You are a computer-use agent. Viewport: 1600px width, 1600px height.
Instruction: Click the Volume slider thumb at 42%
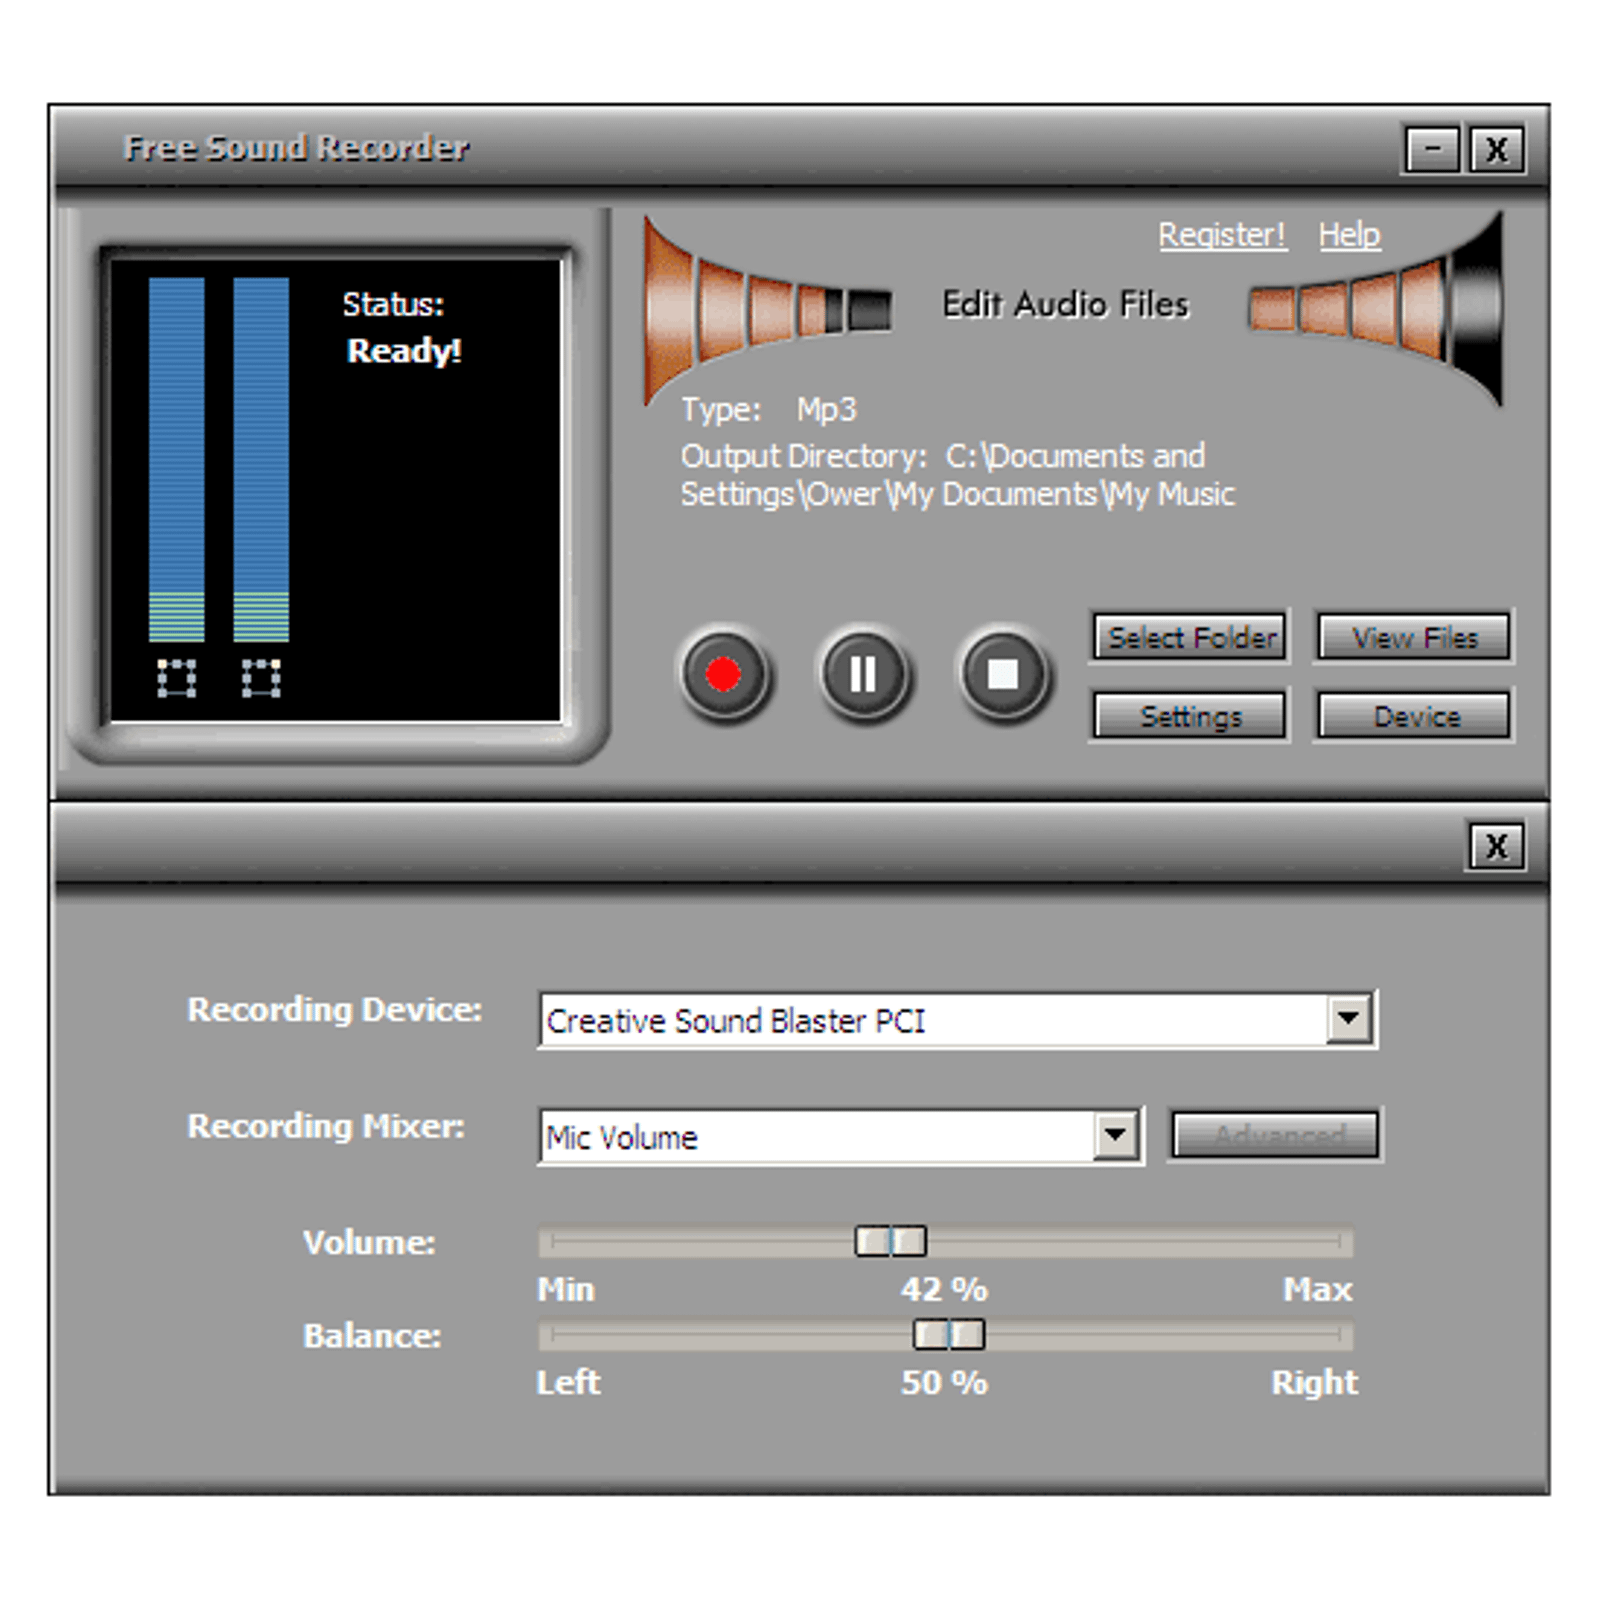890,1242
